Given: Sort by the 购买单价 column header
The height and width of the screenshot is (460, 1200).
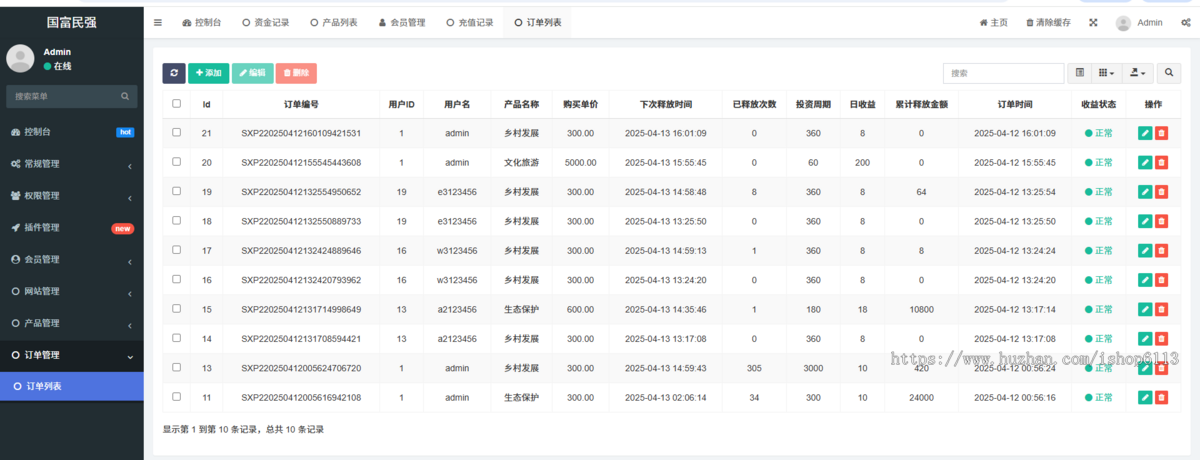Looking at the screenshot, I should pyautogui.click(x=580, y=104).
